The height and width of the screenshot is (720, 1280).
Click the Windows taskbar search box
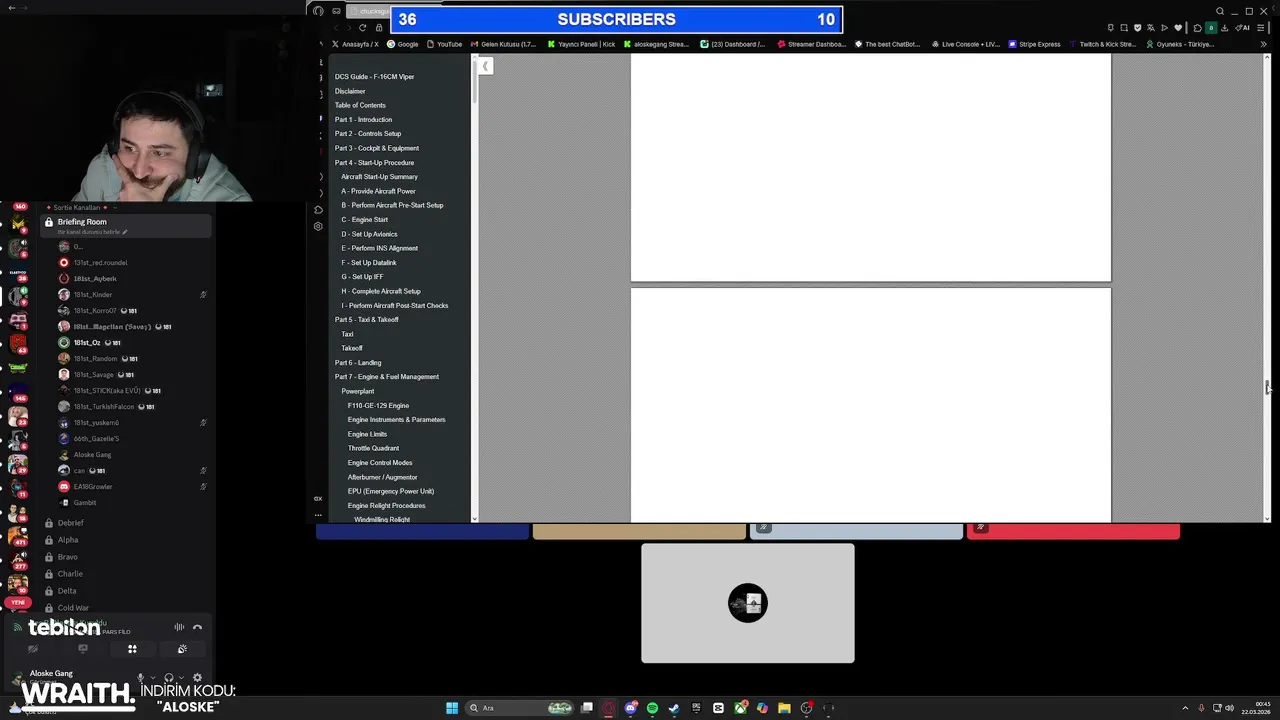pos(520,708)
